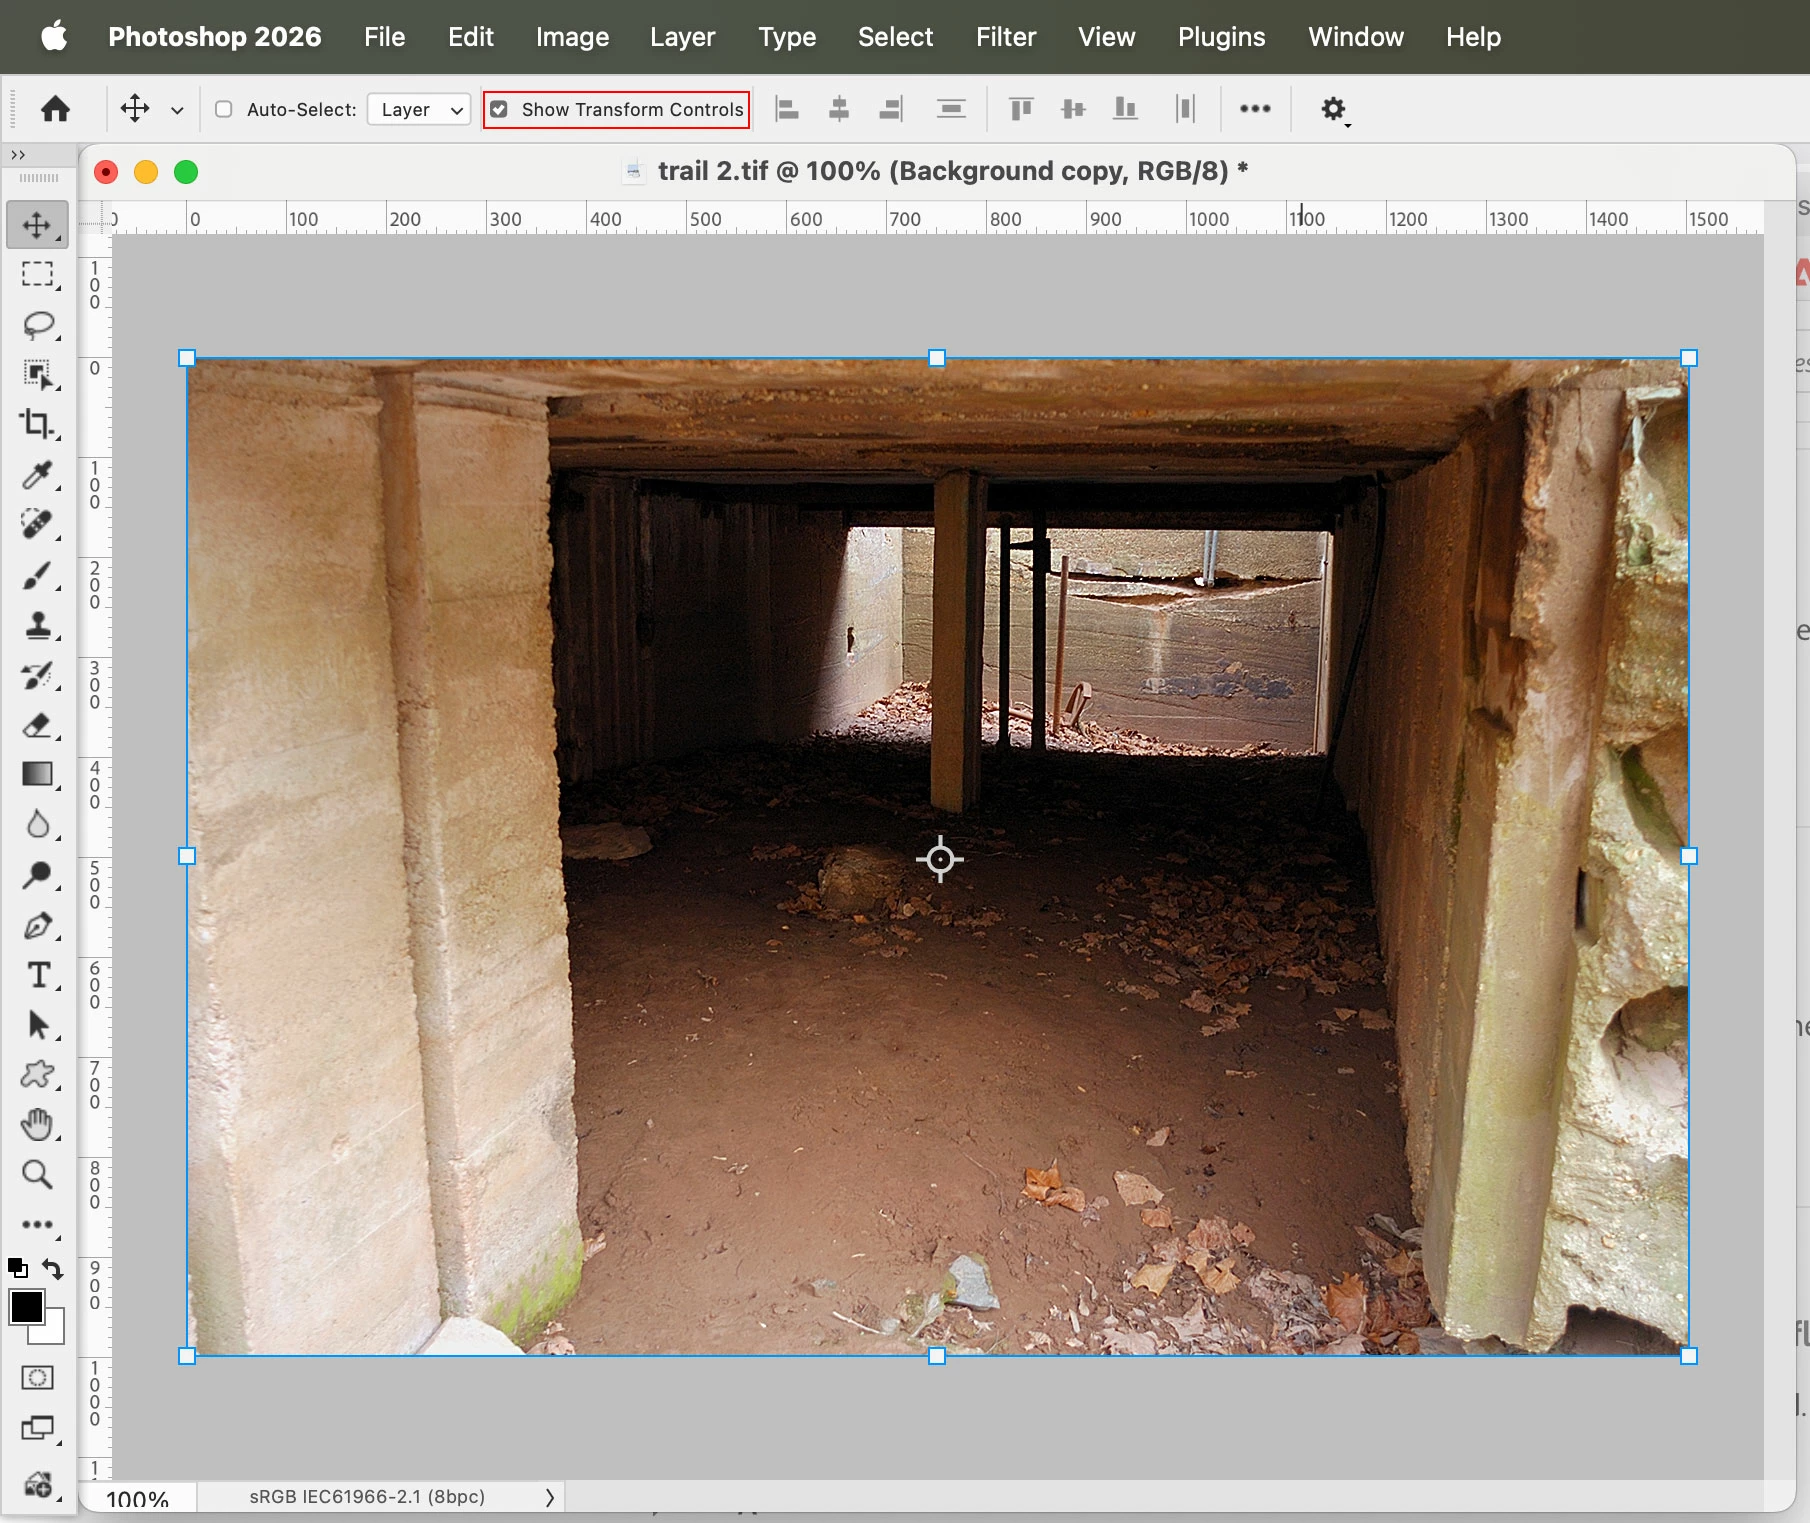Distribute layers vertically
This screenshot has height=1523, width=1810.
(951, 109)
